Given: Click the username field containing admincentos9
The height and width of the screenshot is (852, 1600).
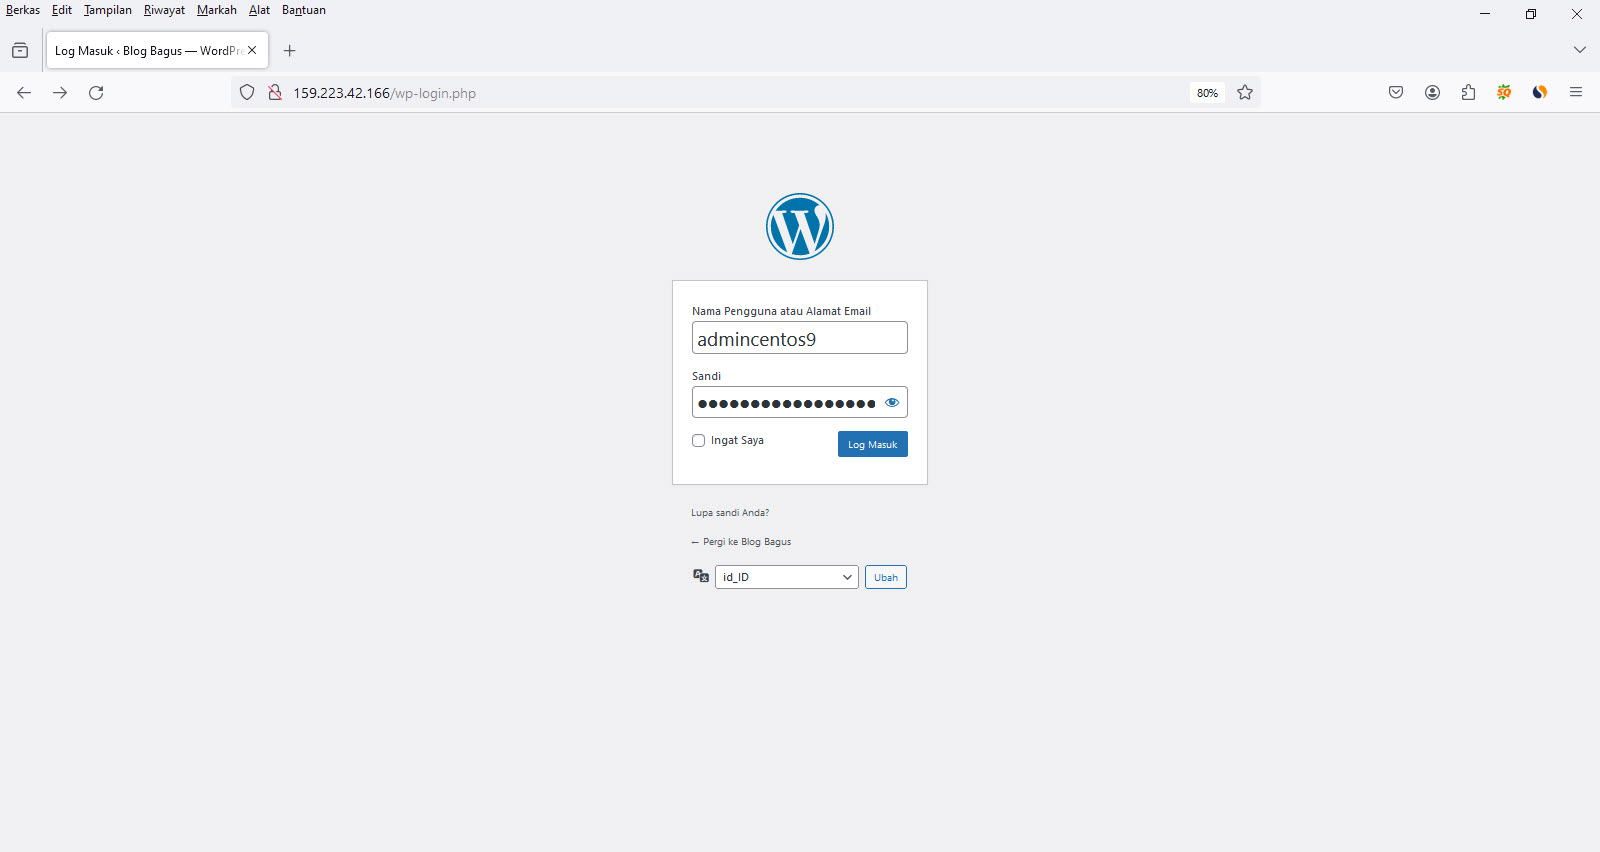Looking at the screenshot, I should point(799,338).
